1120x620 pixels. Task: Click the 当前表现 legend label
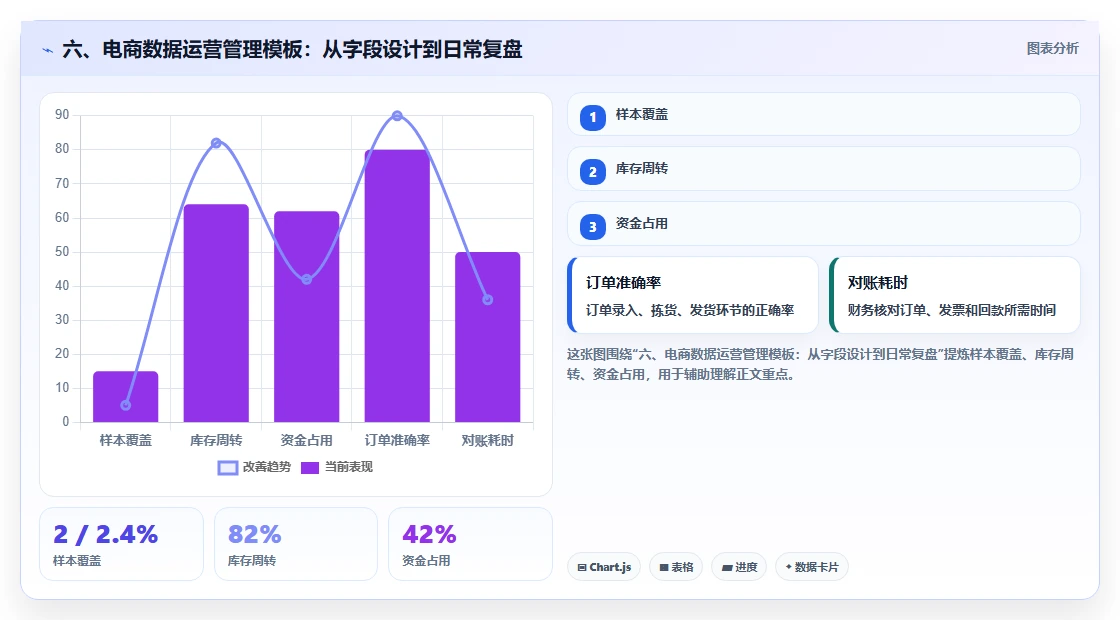pos(349,467)
